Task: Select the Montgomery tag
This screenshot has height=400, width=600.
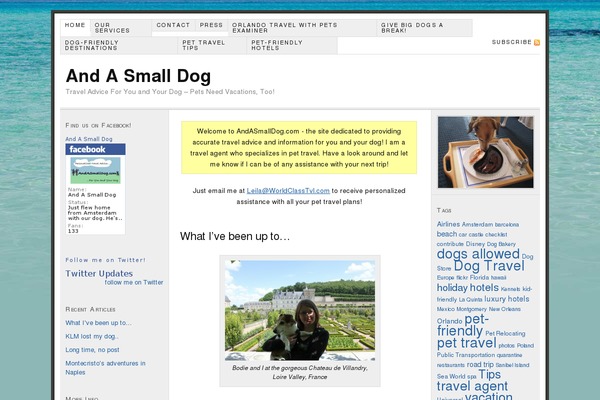Action: 471,309
